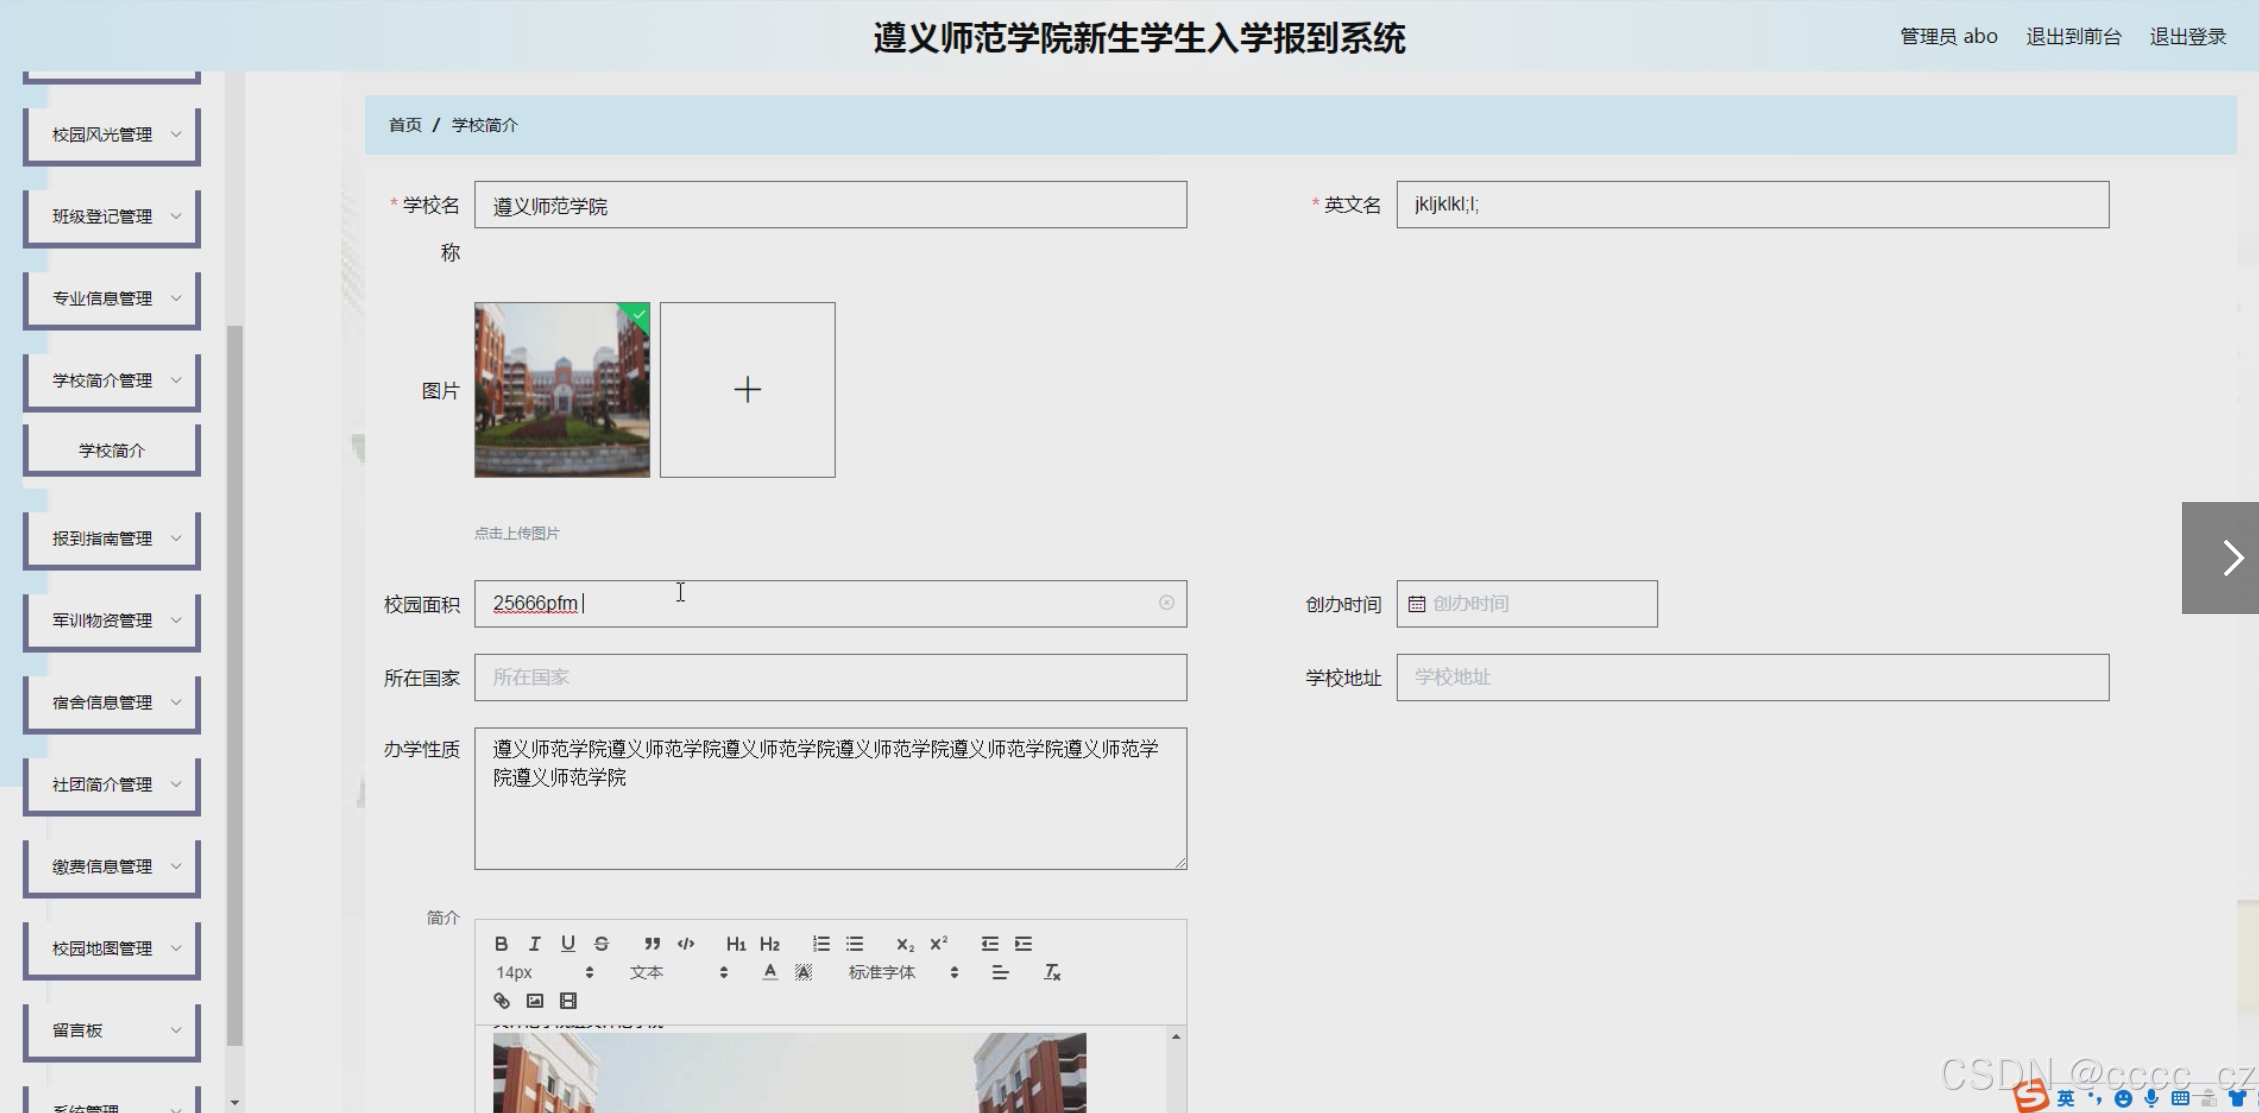Insert video using the film icon
Image resolution: width=2259 pixels, height=1113 pixels.
[568, 1000]
